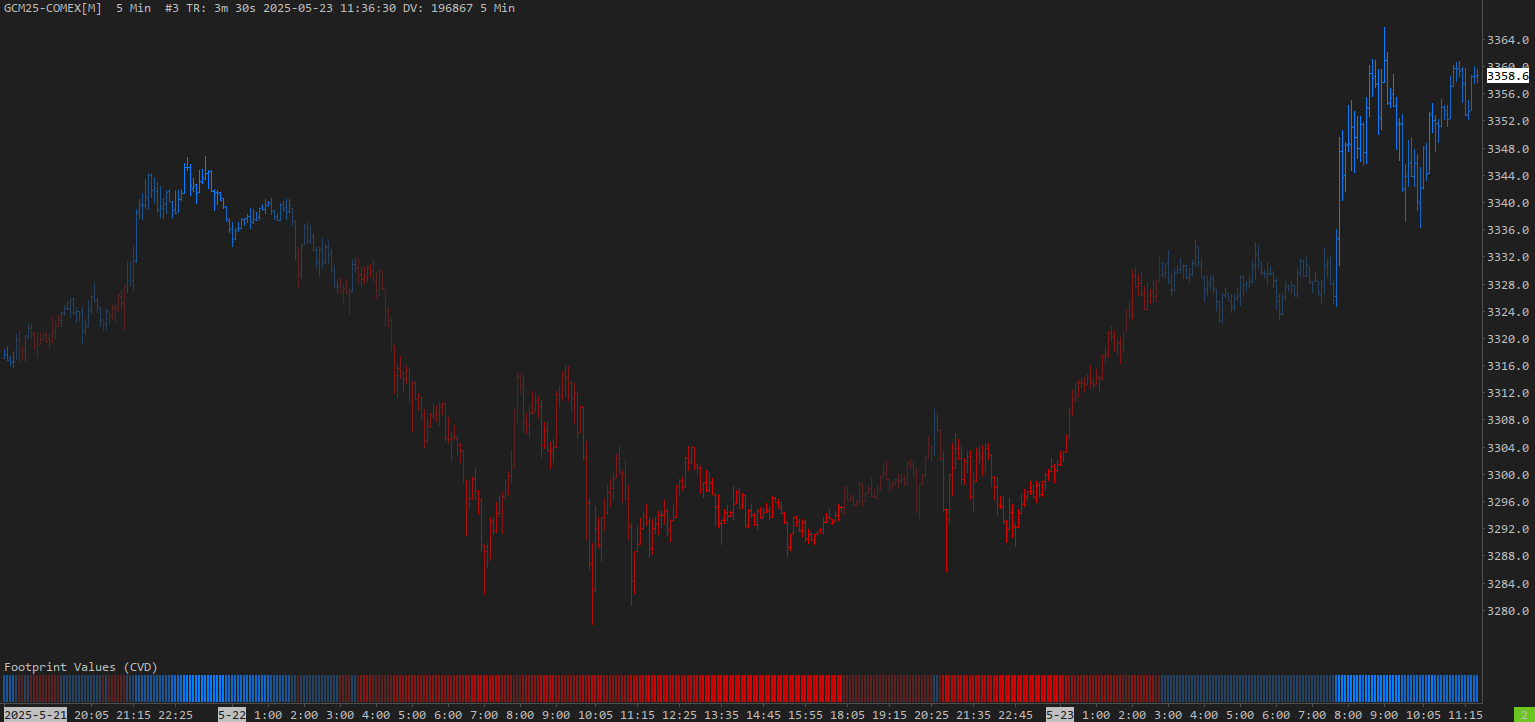Image resolution: width=1535 pixels, height=722 pixels.
Task: Click the 20:05 time axis label
Action: click(x=92, y=715)
